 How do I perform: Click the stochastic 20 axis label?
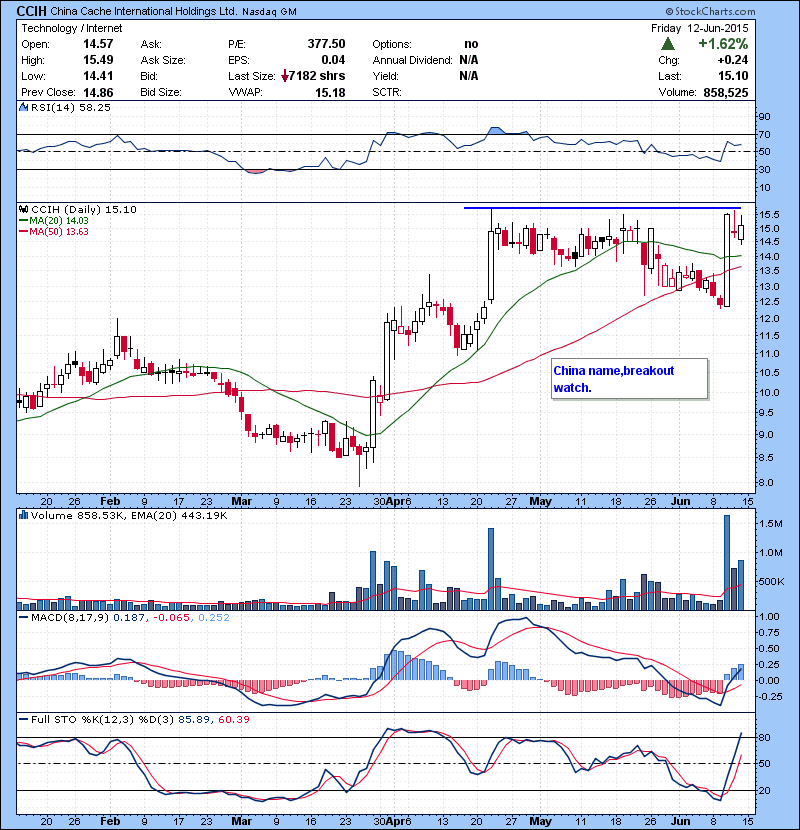pyautogui.click(x=765, y=790)
